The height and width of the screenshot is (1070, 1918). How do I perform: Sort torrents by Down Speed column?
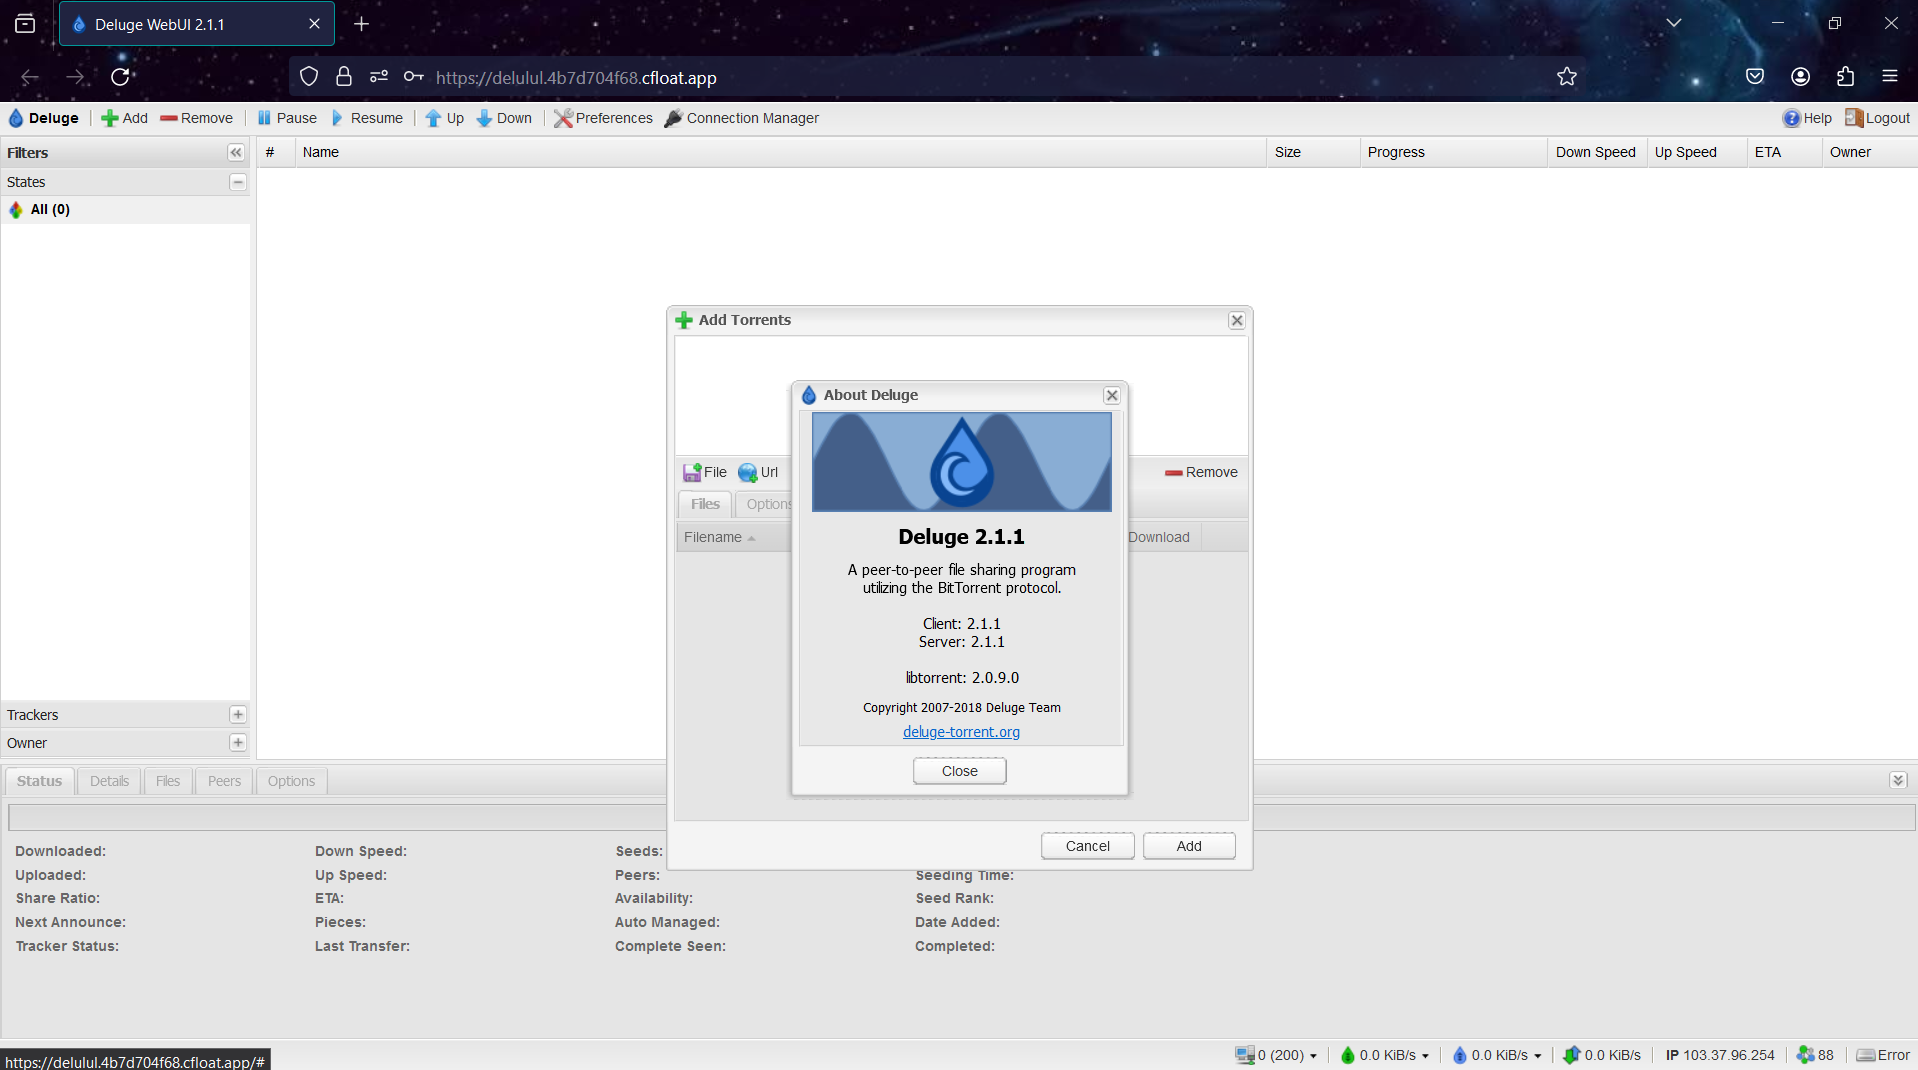1597,152
